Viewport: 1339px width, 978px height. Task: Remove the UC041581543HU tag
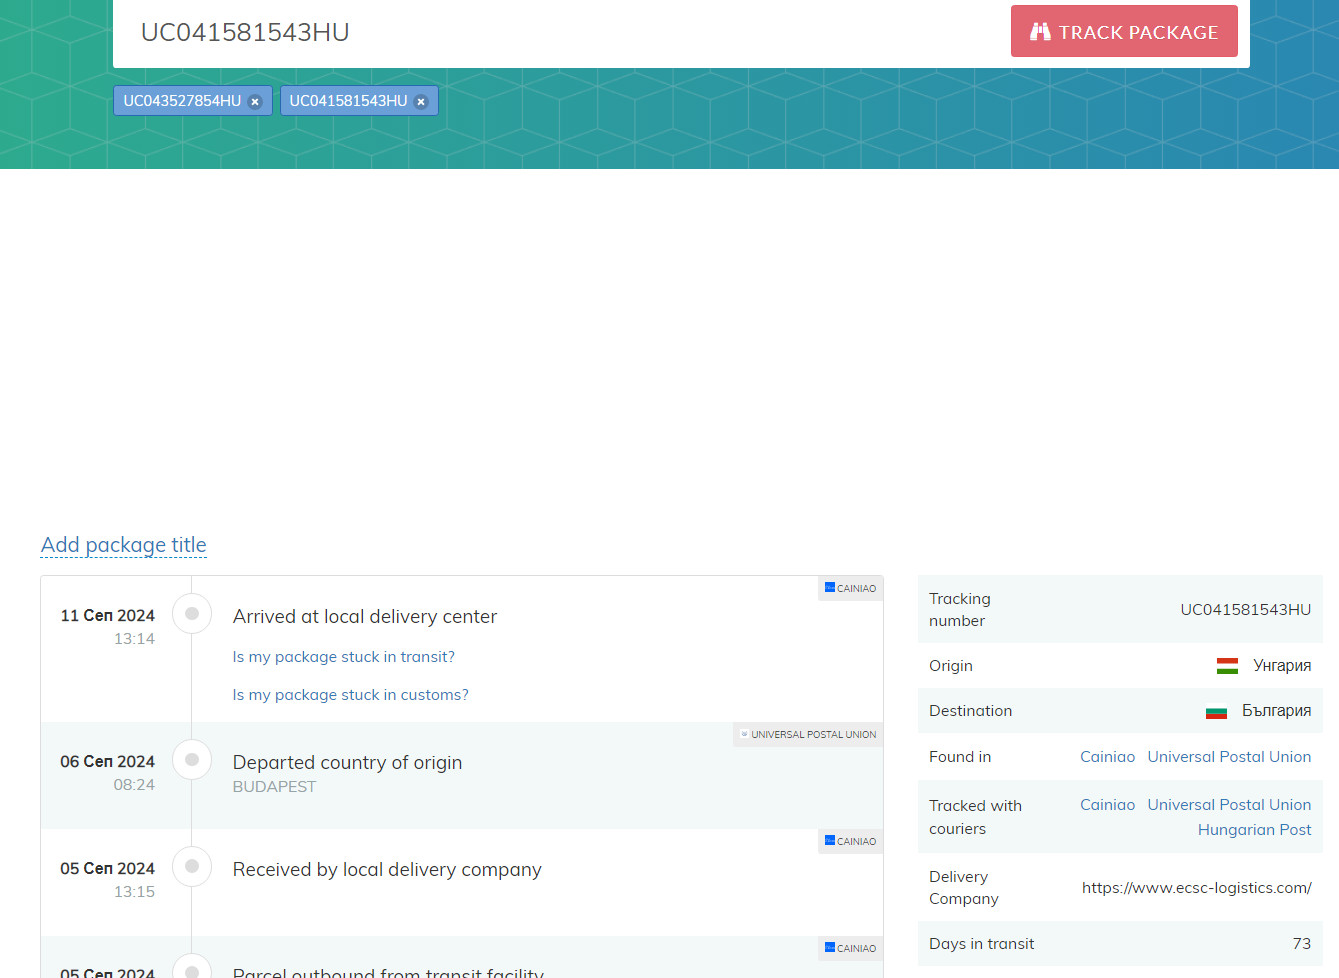(421, 102)
